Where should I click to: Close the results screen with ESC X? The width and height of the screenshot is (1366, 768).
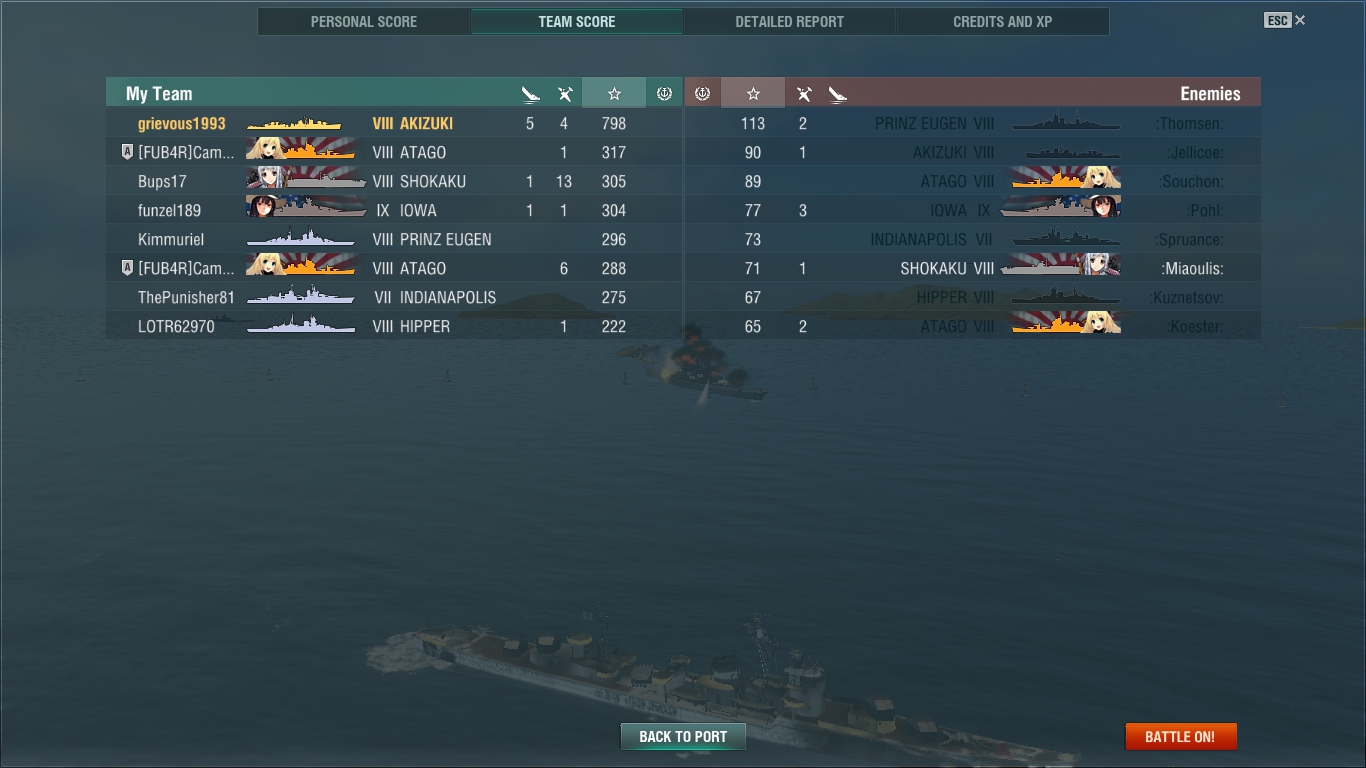[x=1285, y=20]
